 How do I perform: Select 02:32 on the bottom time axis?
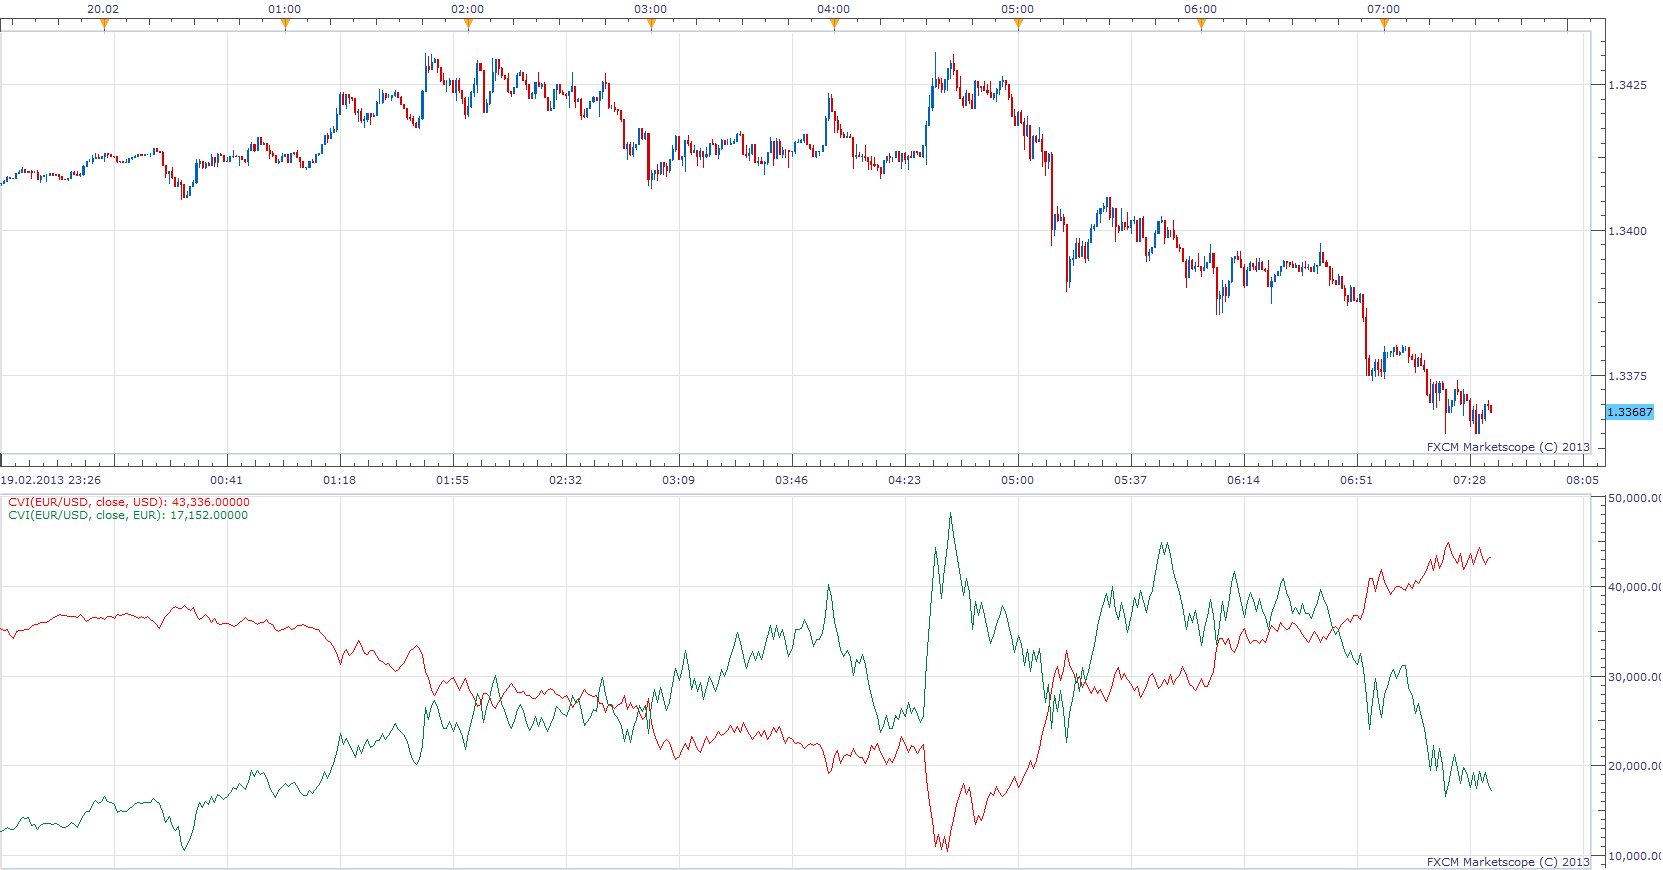[565, 480]
